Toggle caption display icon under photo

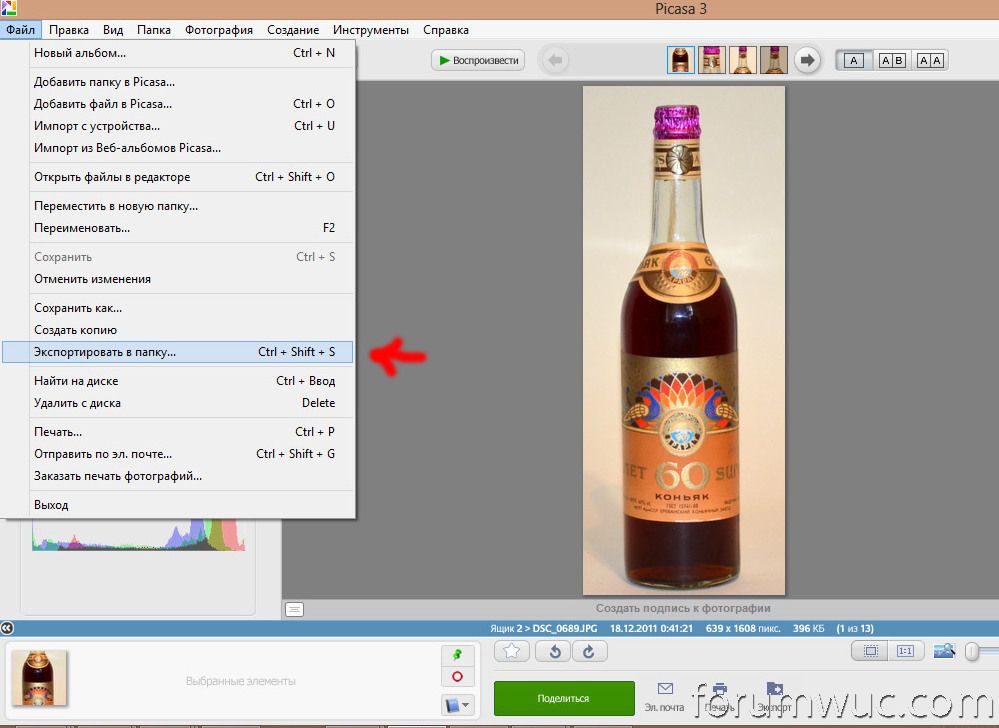coord(294,610)
